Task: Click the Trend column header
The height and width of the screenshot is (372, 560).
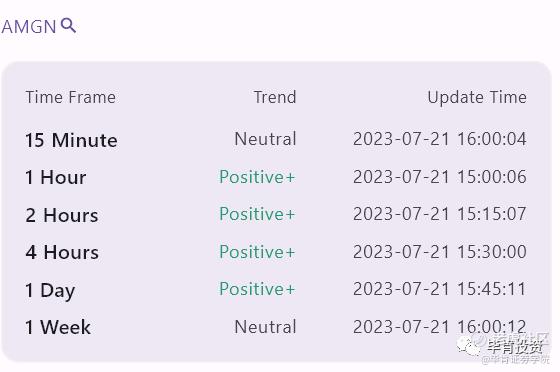Action: pos(275,97)
